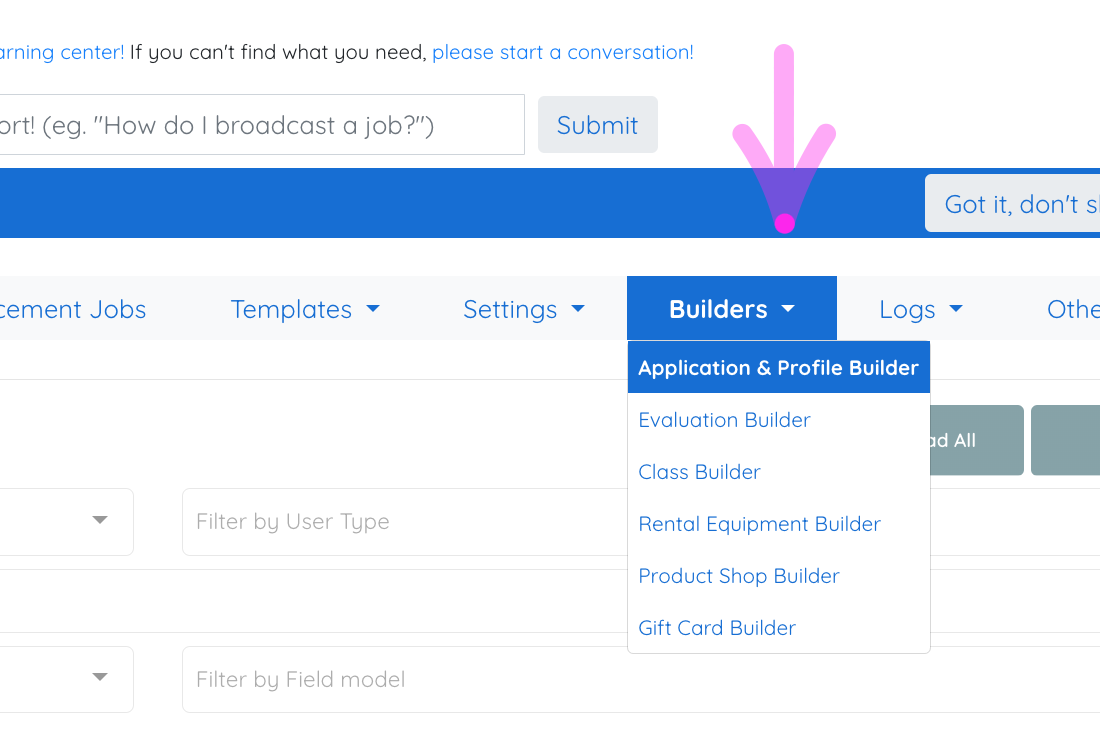Viewport: 1100px width, 752px height.
Task: Select Rental Equipment Builder
Action: click(x=759, y=524)
